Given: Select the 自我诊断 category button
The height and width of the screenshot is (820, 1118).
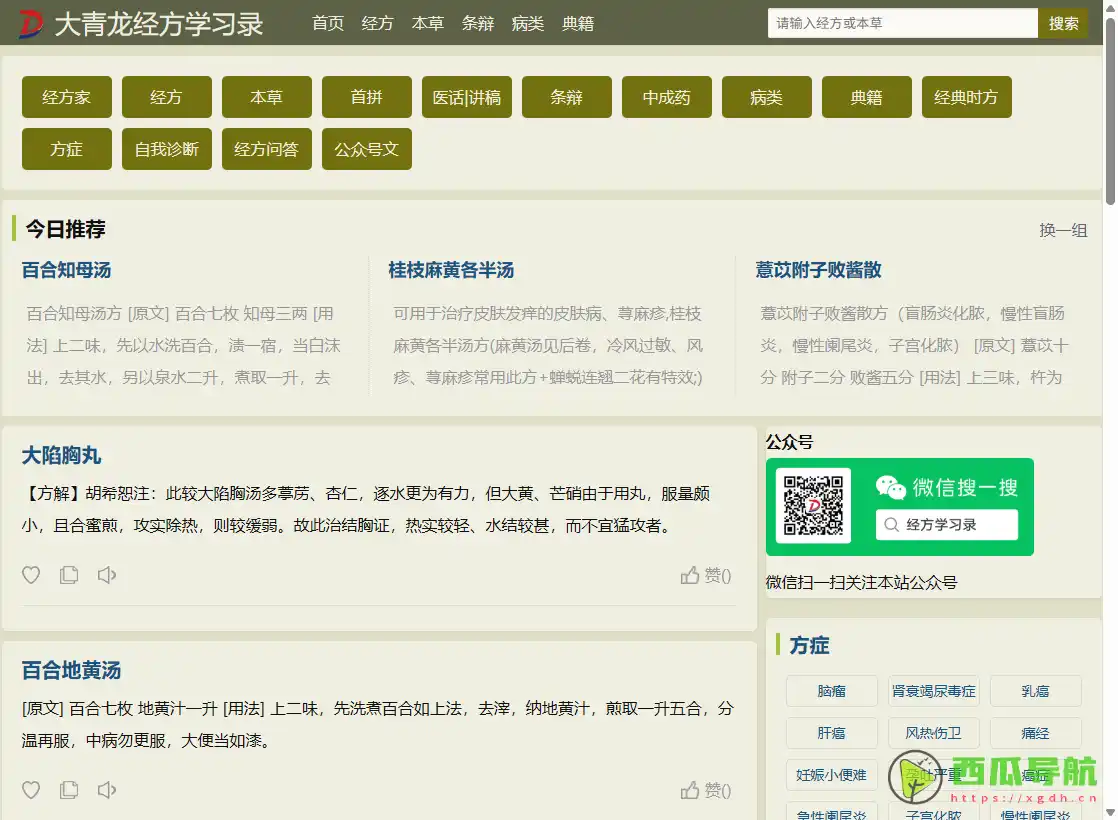Looking at the screenshot, I should tap(166, 148).
